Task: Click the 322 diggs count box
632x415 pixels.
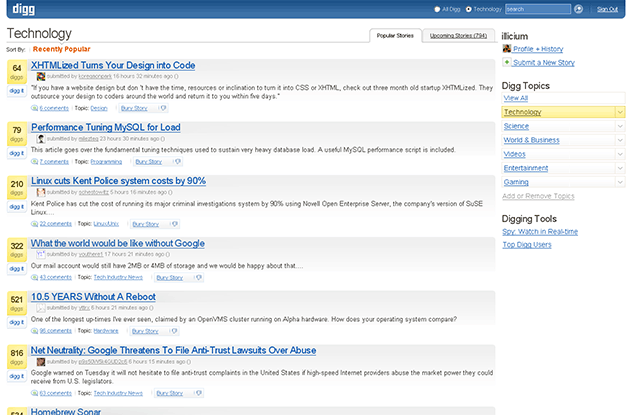Action: tap(17, 249)
